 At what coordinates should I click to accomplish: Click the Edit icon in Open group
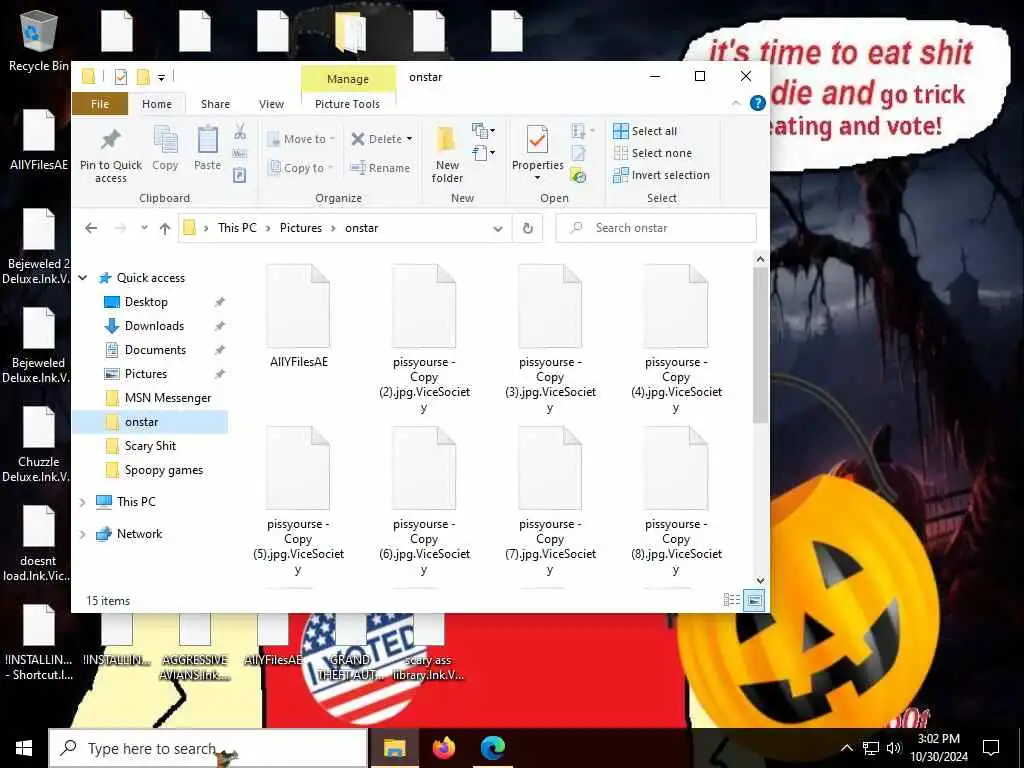(579, 153)
